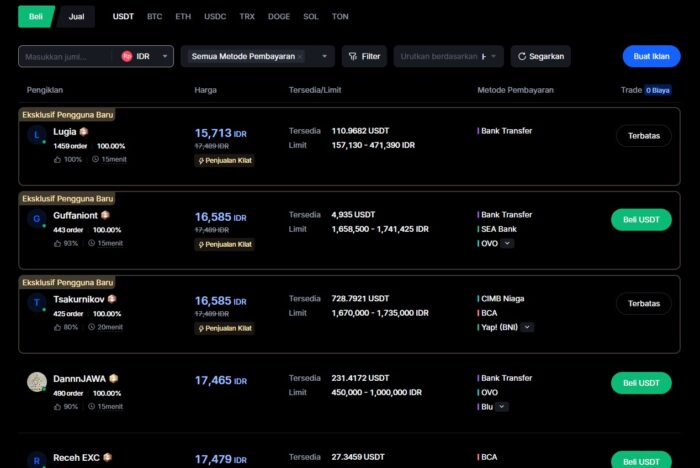Focus the Masukkan jumlah amount field
Viewport: 700px width, 468px height.
point(66,57)
